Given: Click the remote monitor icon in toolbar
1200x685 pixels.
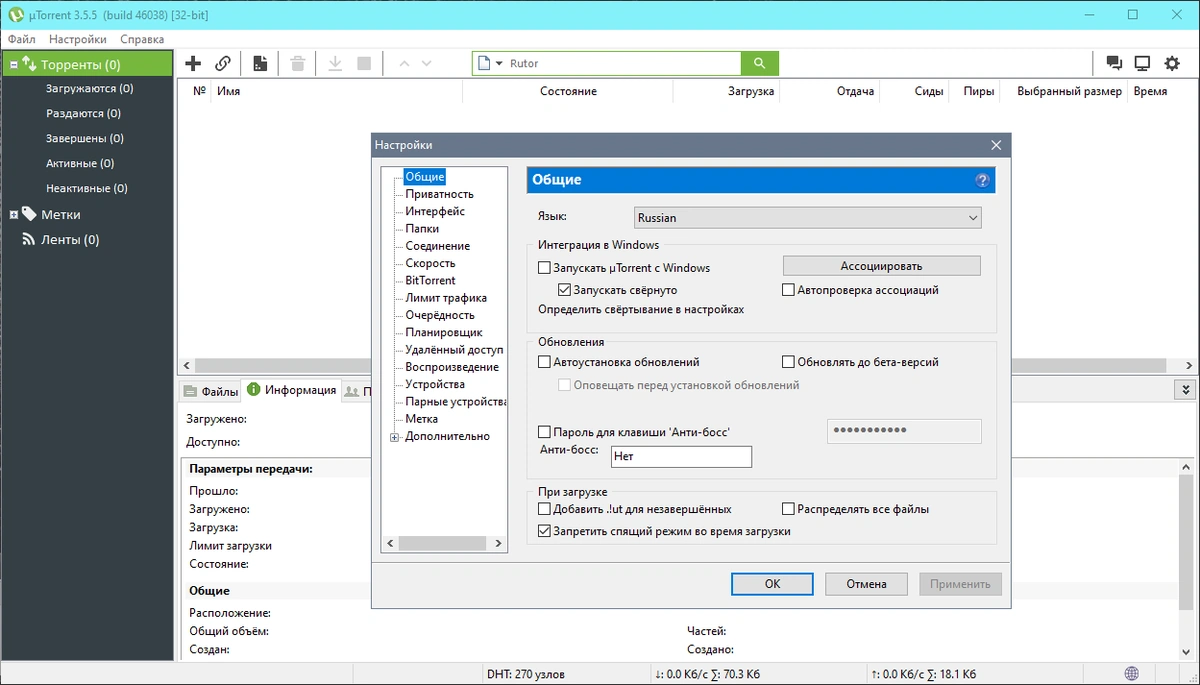Looking at the screenshot, I should (x=1142, y=63).
